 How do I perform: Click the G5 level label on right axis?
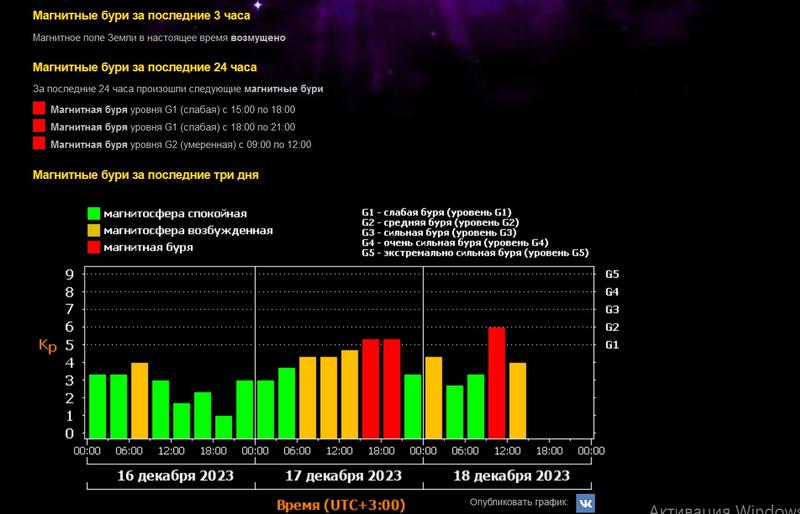pyautogui.click(x=612, y=274)
